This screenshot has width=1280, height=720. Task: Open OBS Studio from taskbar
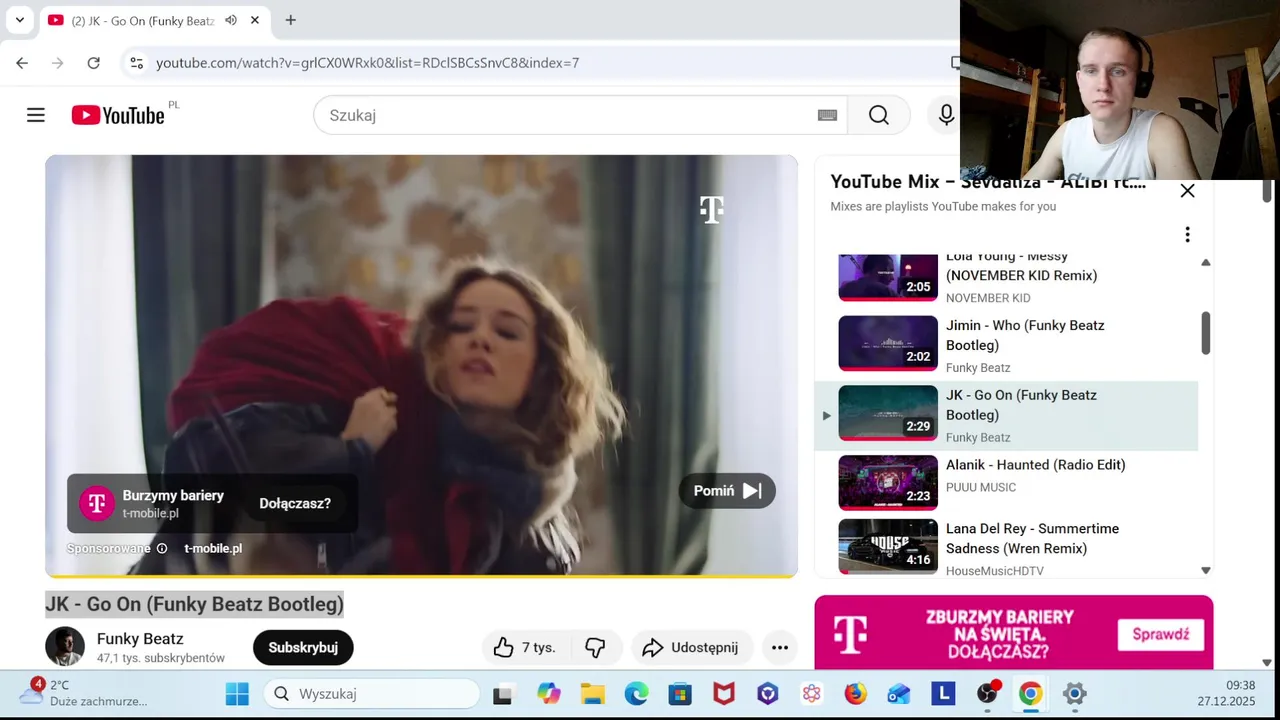pyautogui.click(x=987, y=694)
